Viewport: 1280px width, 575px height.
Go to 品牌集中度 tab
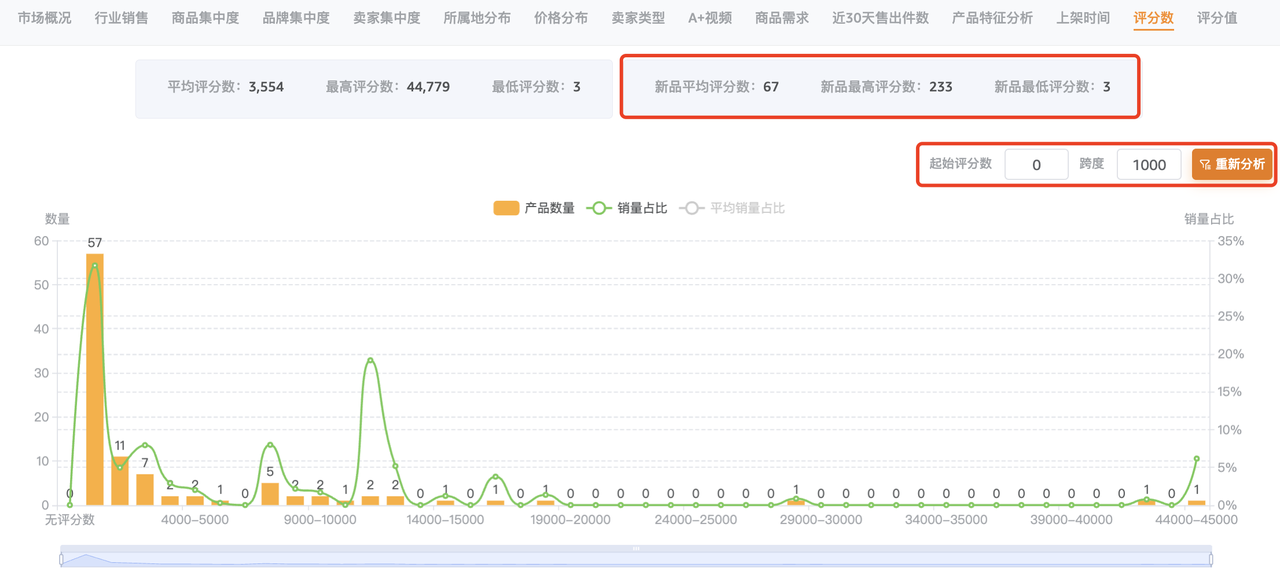[296, 18]
